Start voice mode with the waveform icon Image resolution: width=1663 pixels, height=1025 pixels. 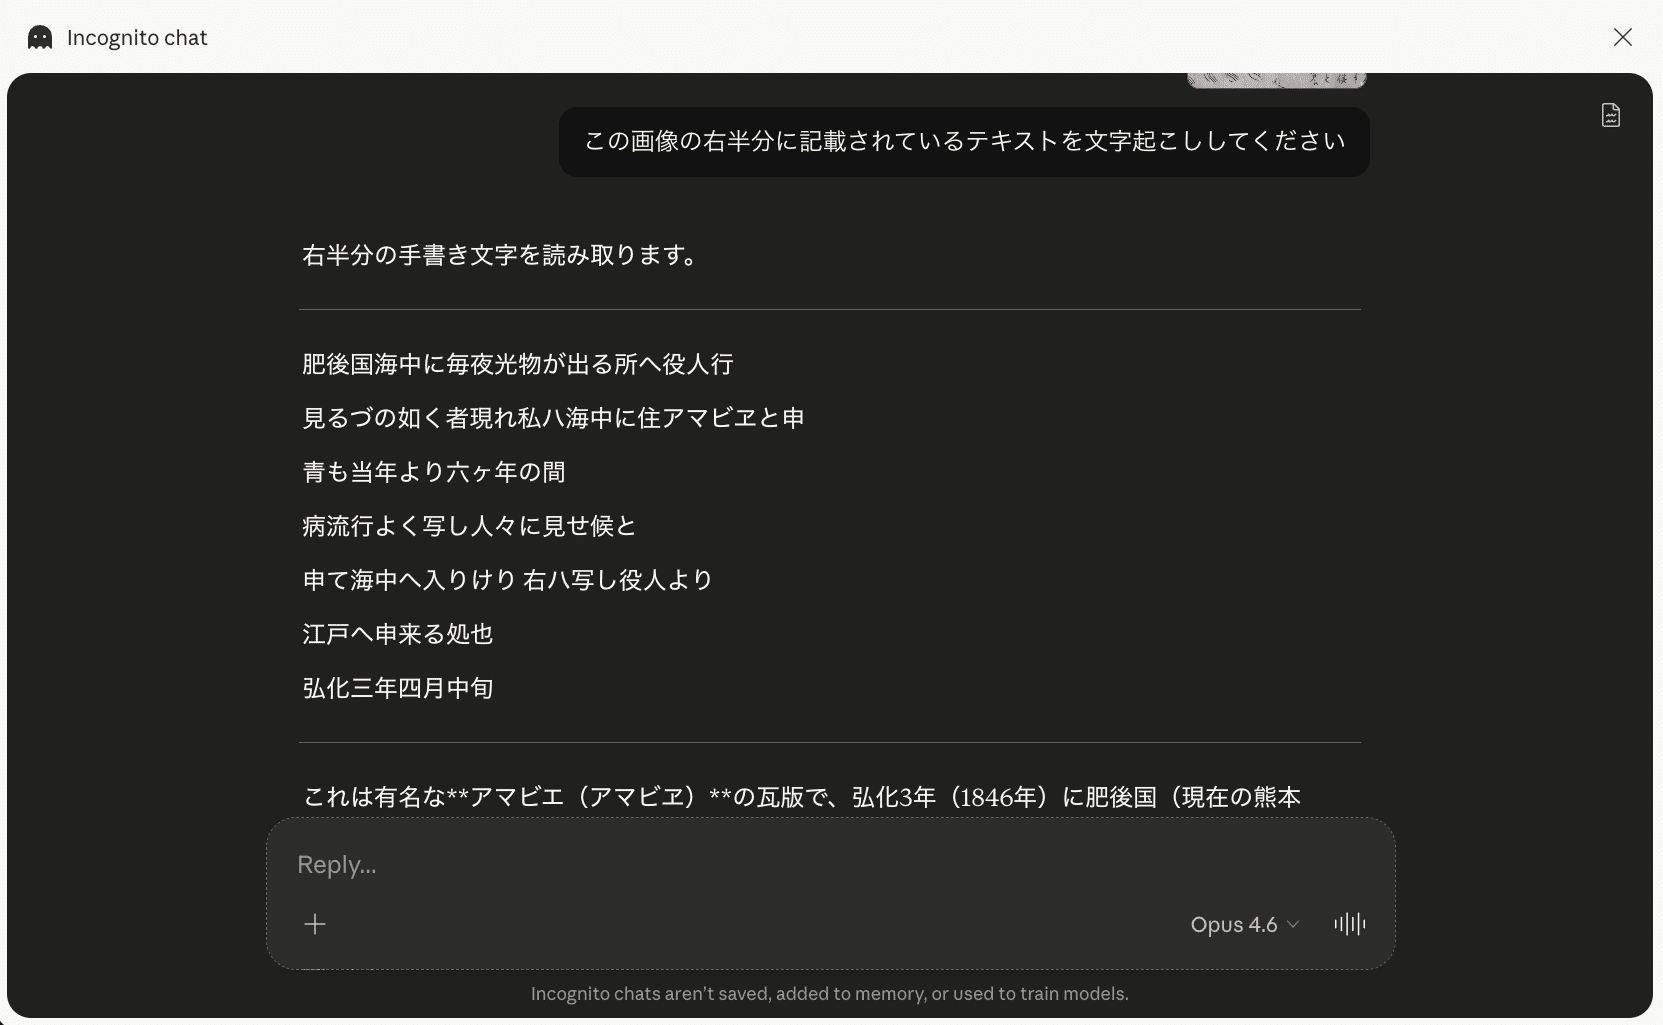[x=1349, y=924]
